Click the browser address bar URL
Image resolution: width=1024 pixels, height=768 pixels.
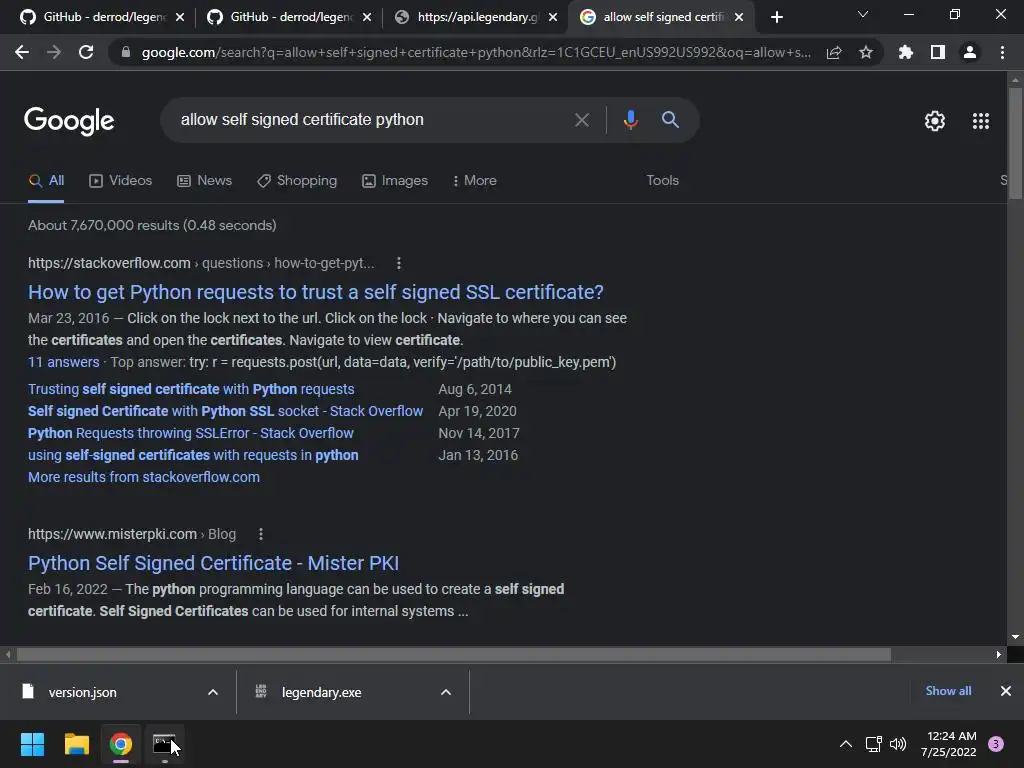point(476,52)
